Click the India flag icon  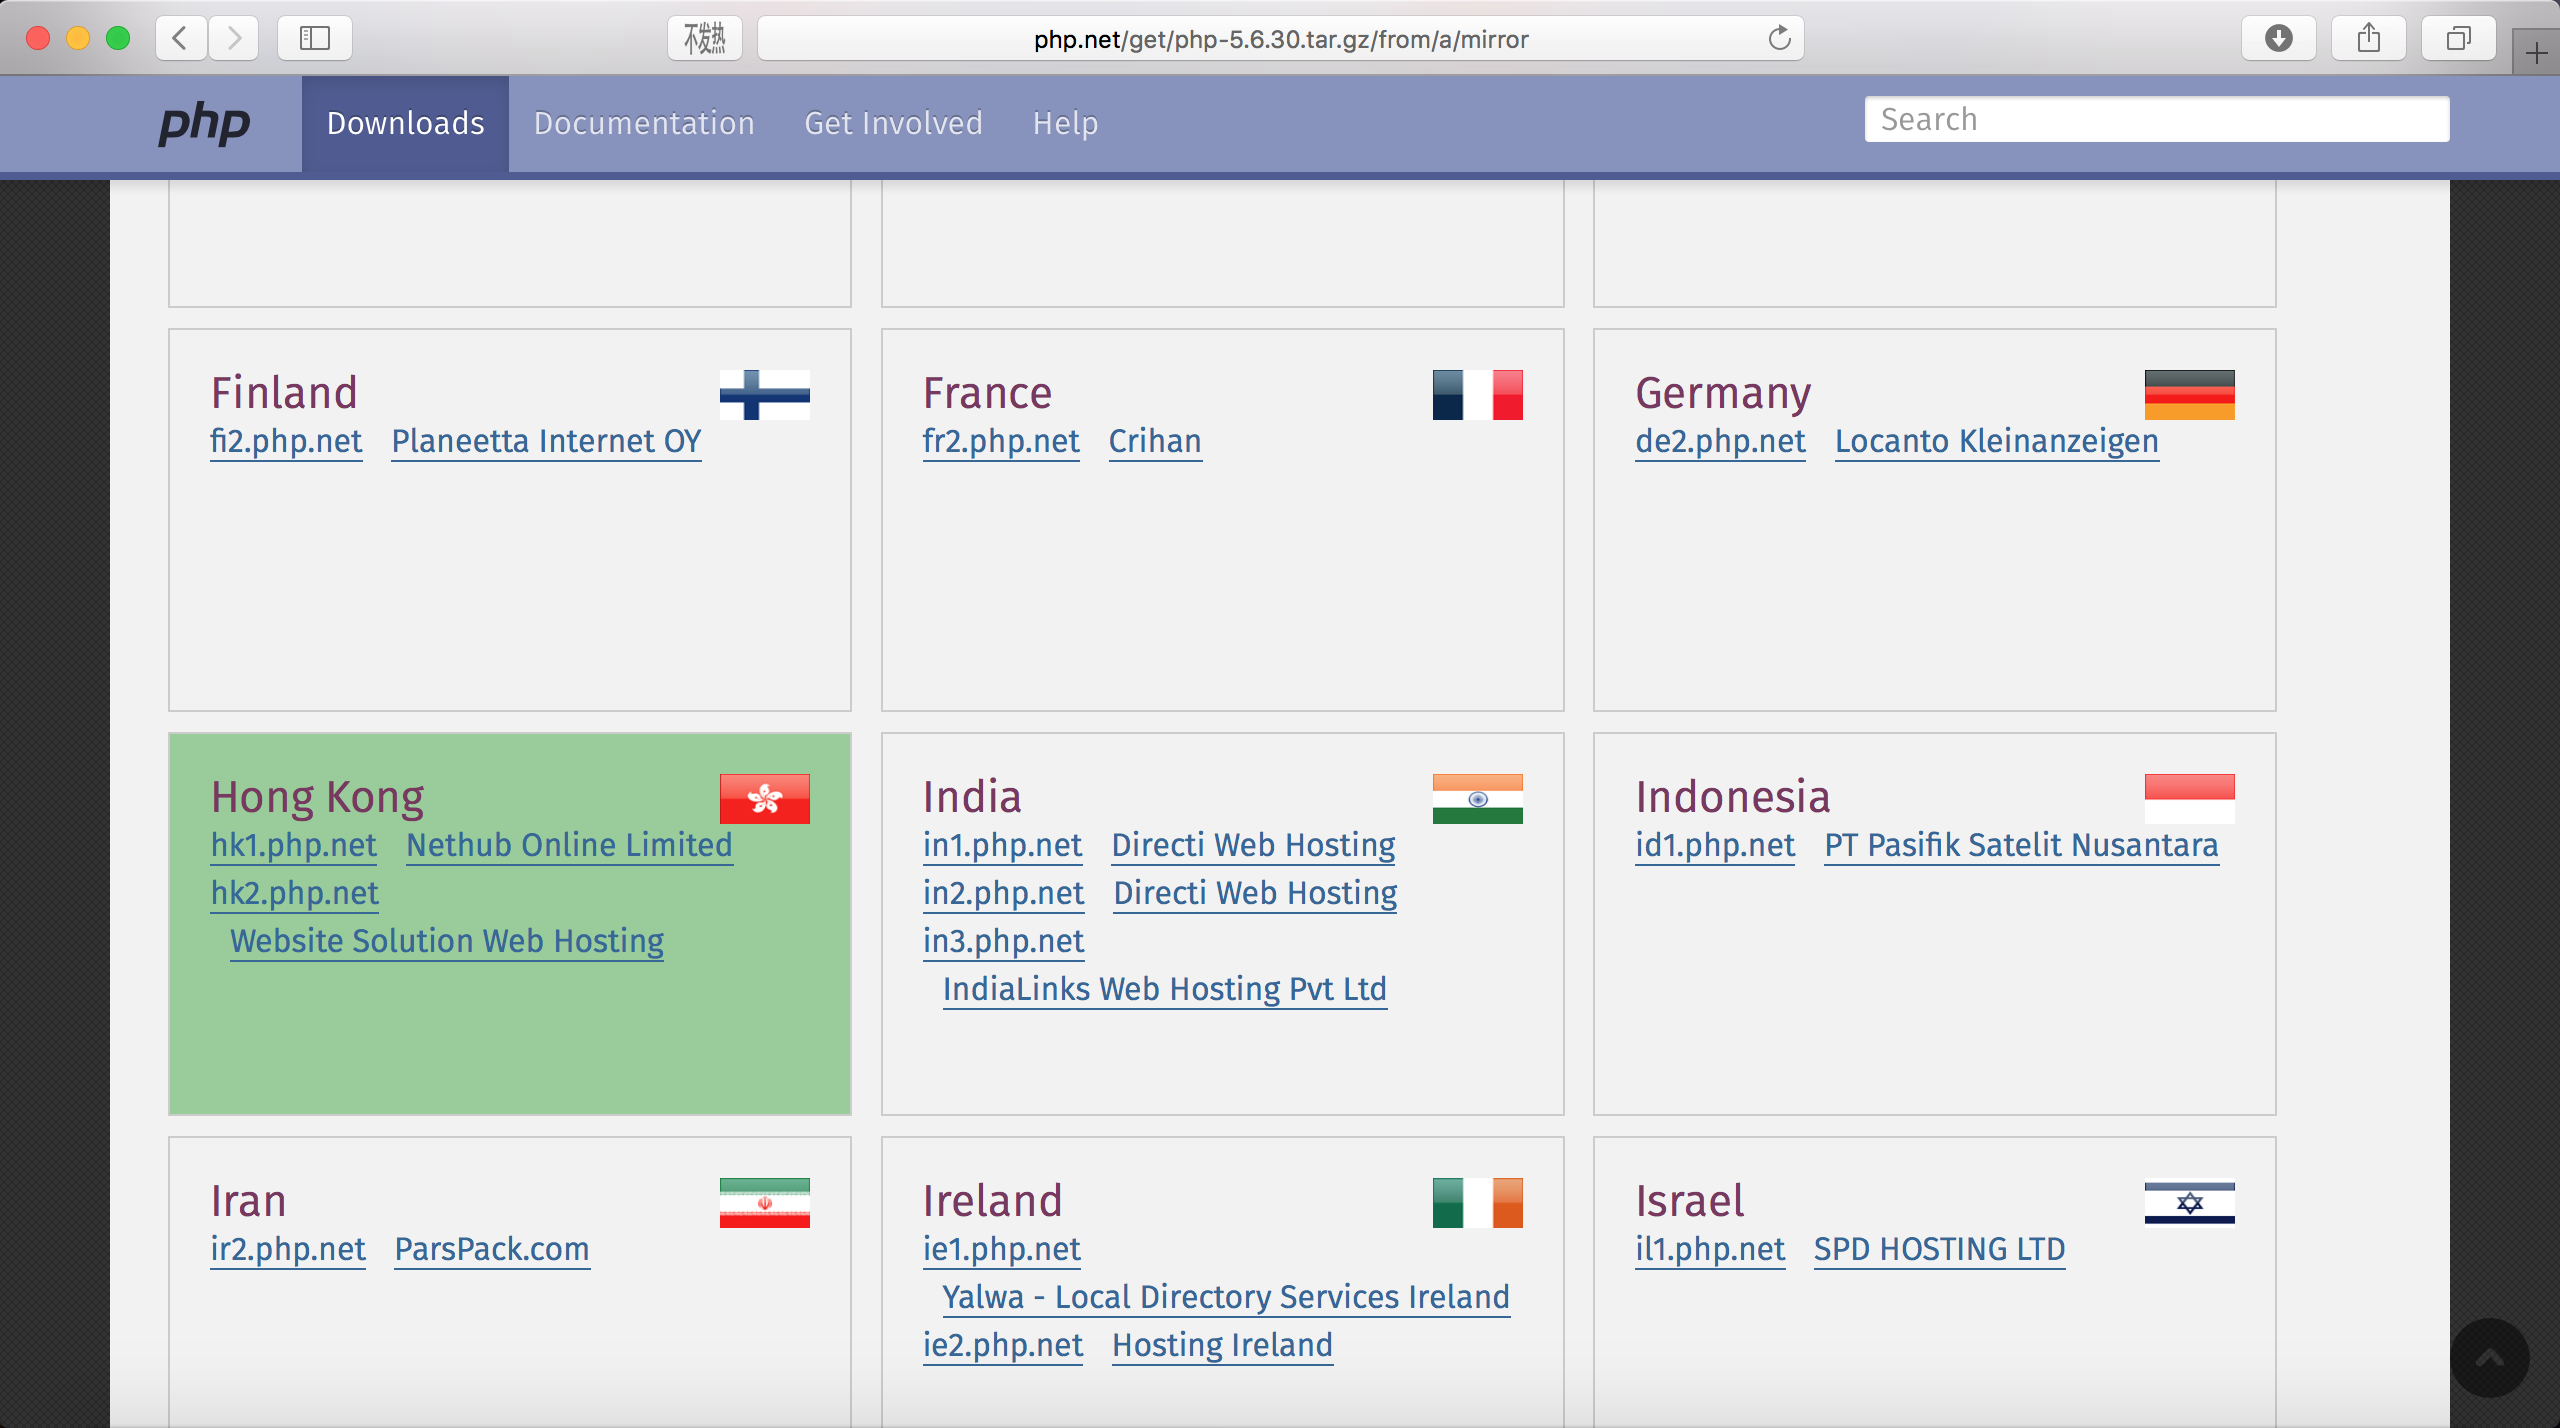[1477, 799]
